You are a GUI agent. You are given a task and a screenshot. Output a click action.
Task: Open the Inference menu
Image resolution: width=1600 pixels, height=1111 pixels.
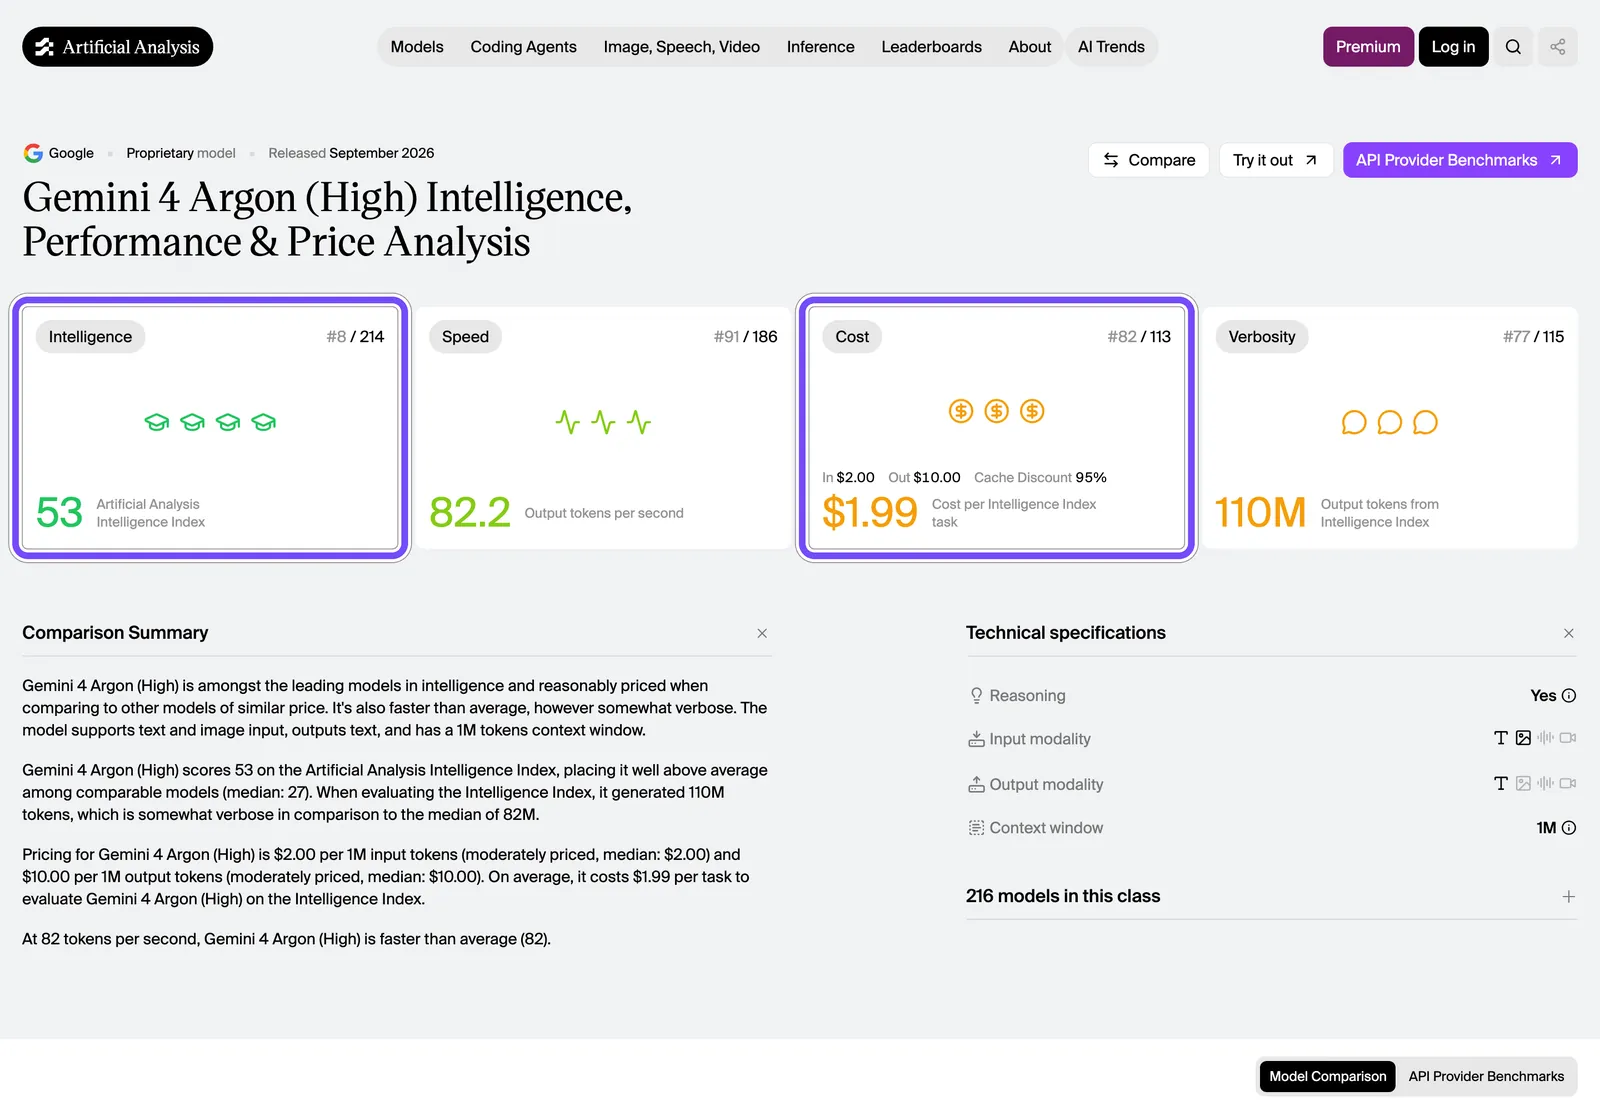[x=821, y=47]
